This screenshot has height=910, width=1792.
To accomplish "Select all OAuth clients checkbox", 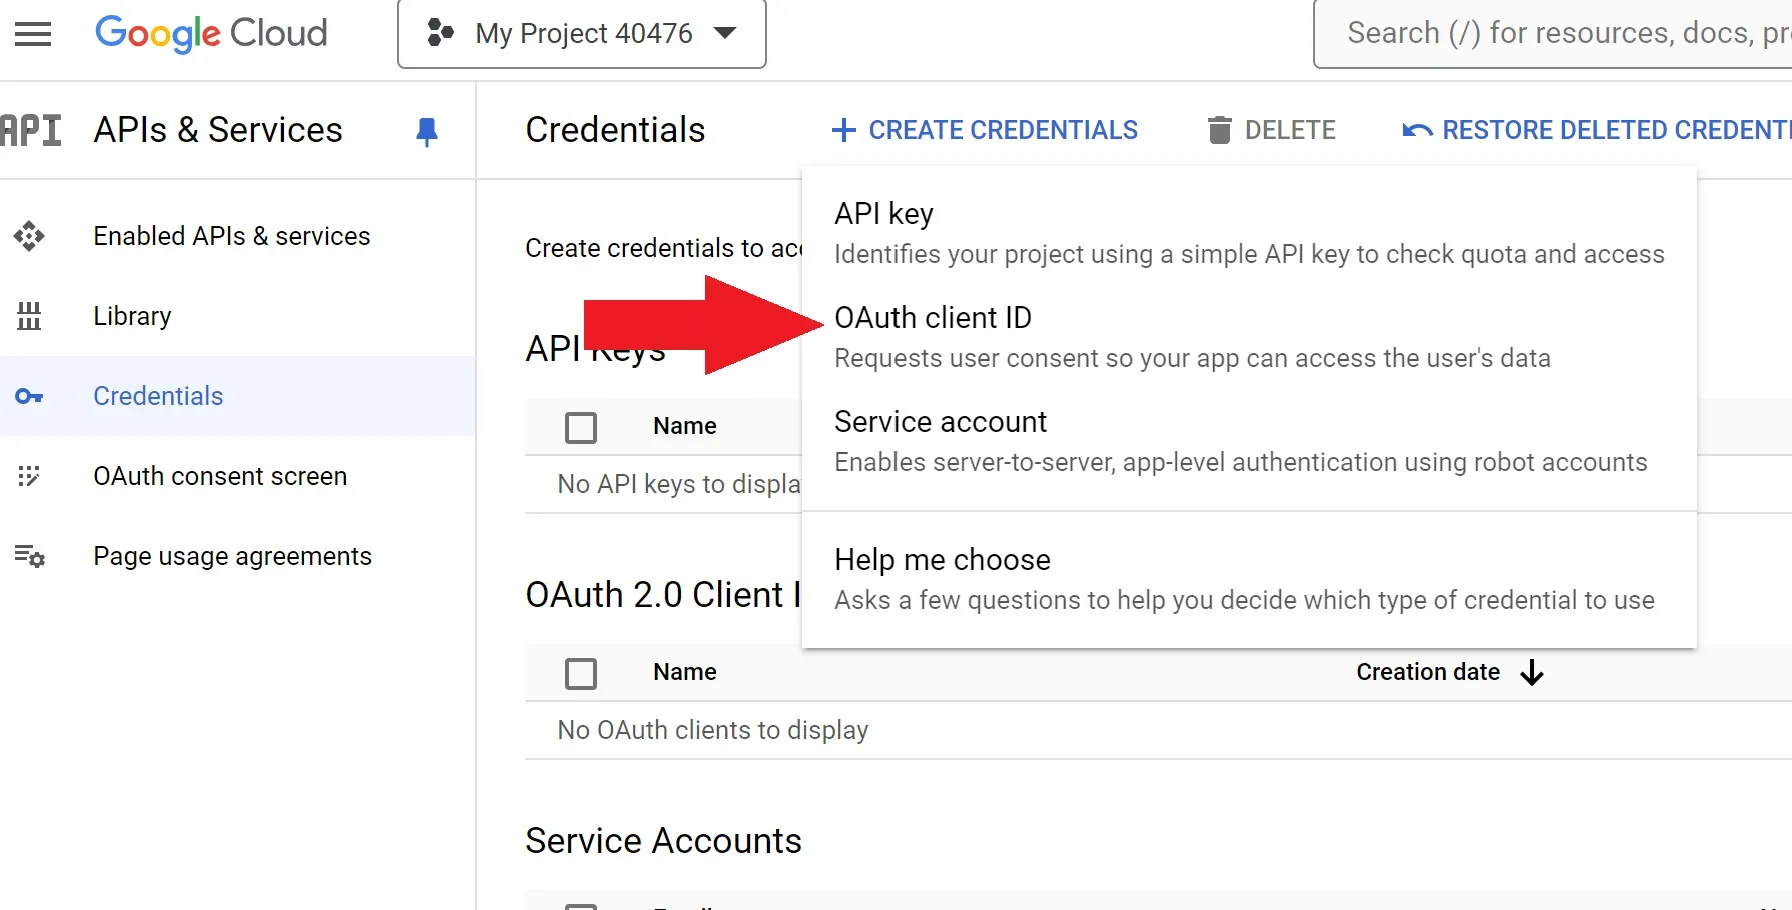I will [581, 673].
